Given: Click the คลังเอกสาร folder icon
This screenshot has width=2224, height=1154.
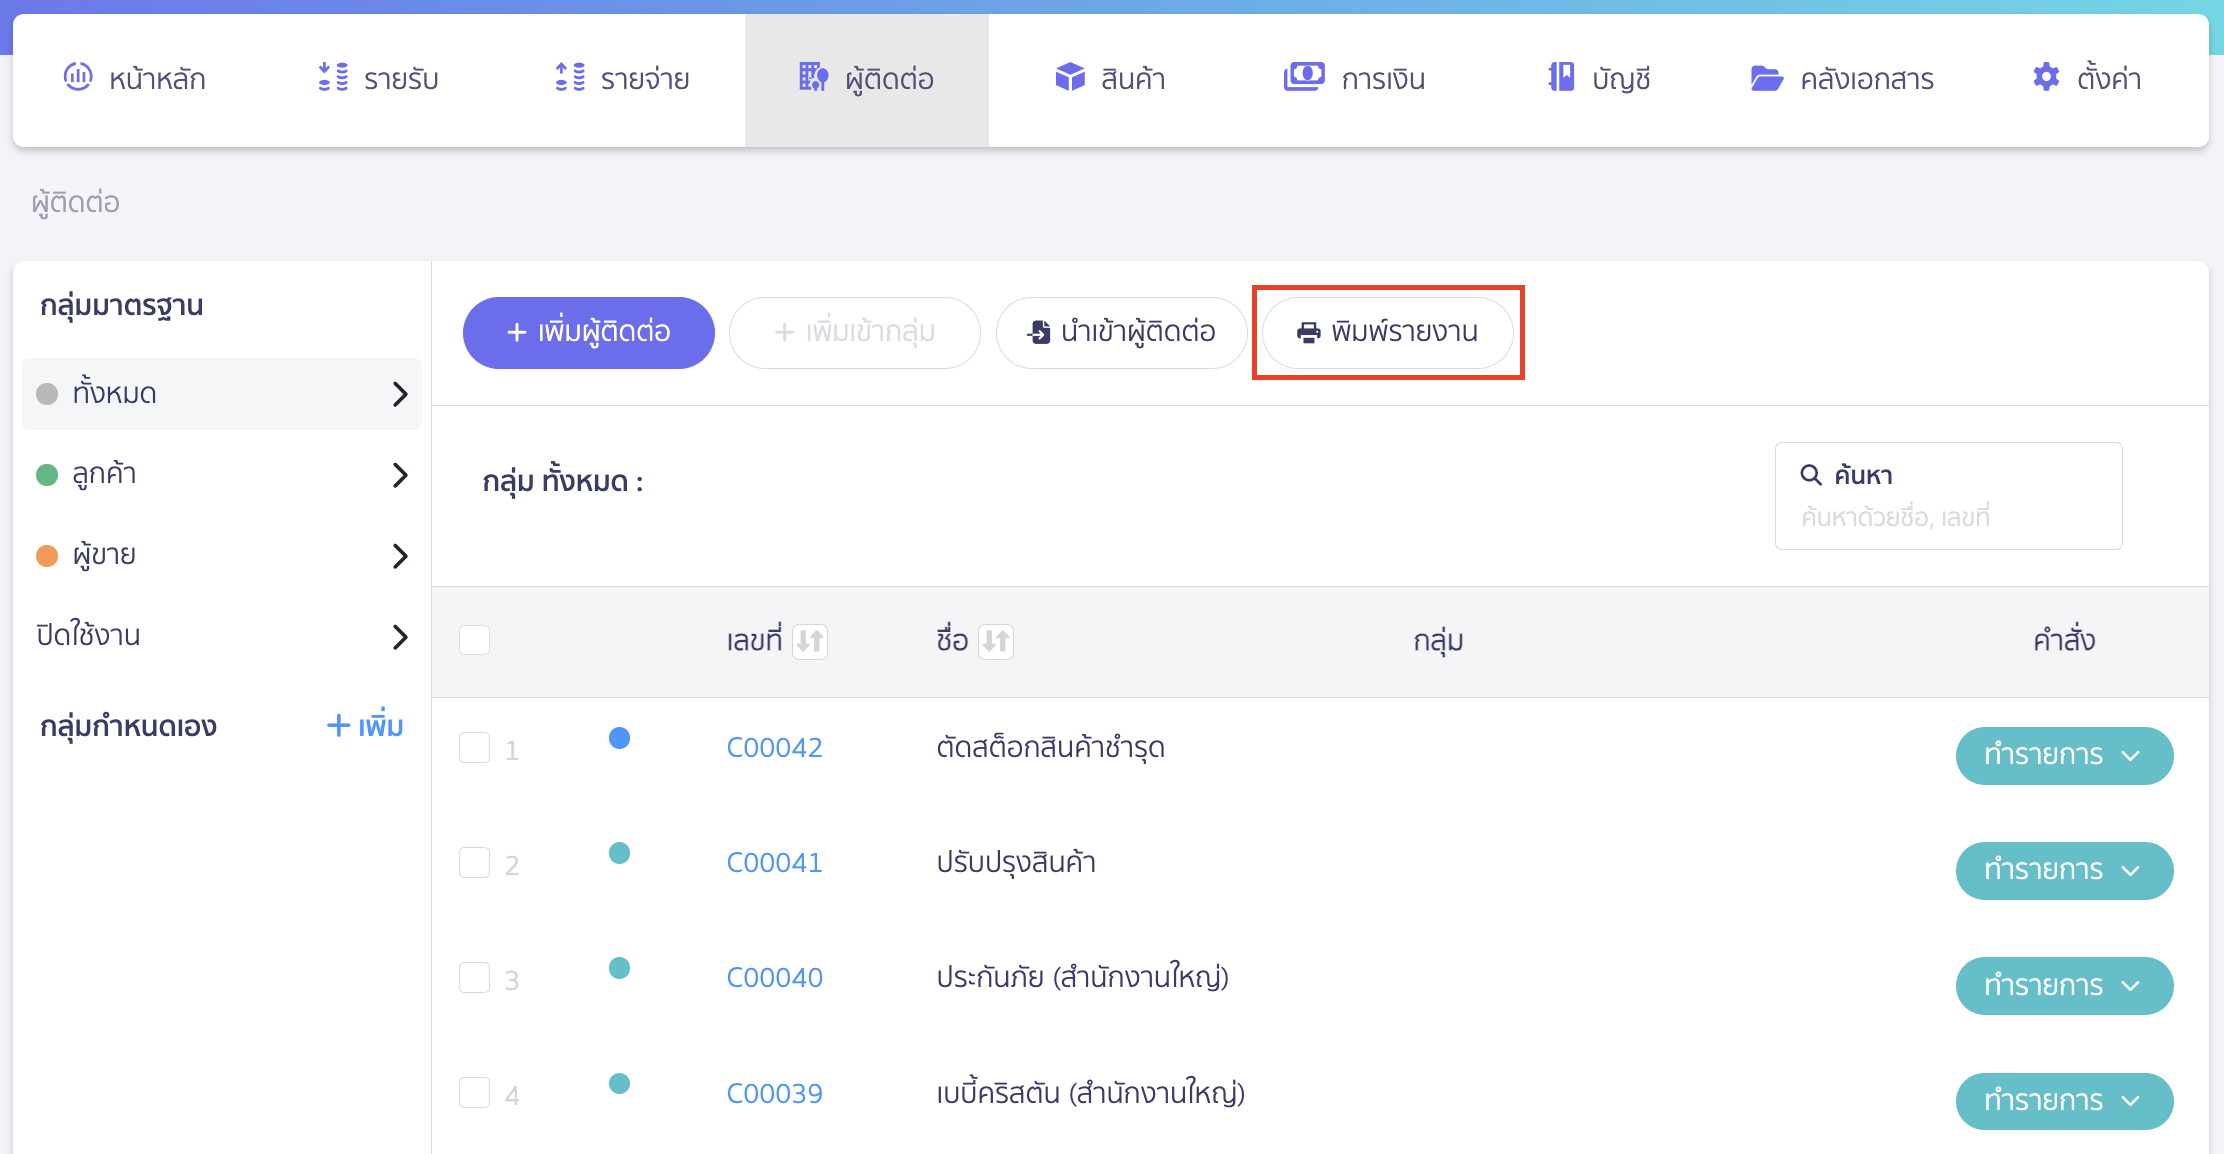Looking at the screenshot, I should [1766, 78].
